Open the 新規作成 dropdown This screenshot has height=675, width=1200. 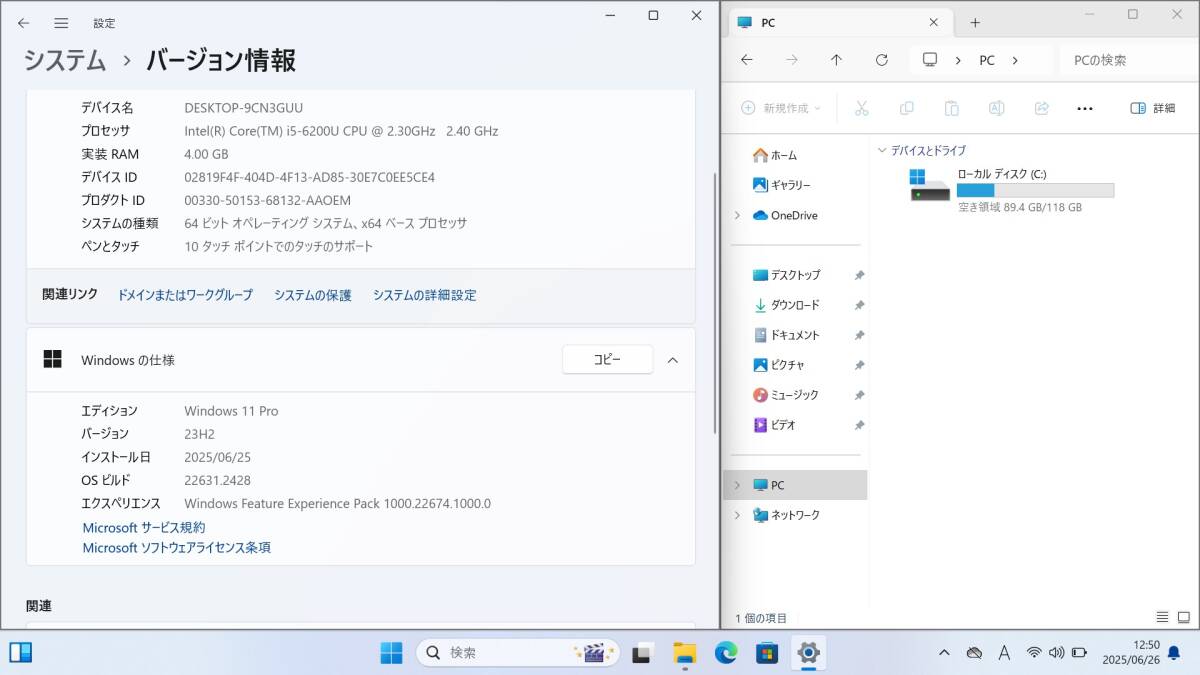click(x=781, y=108)
